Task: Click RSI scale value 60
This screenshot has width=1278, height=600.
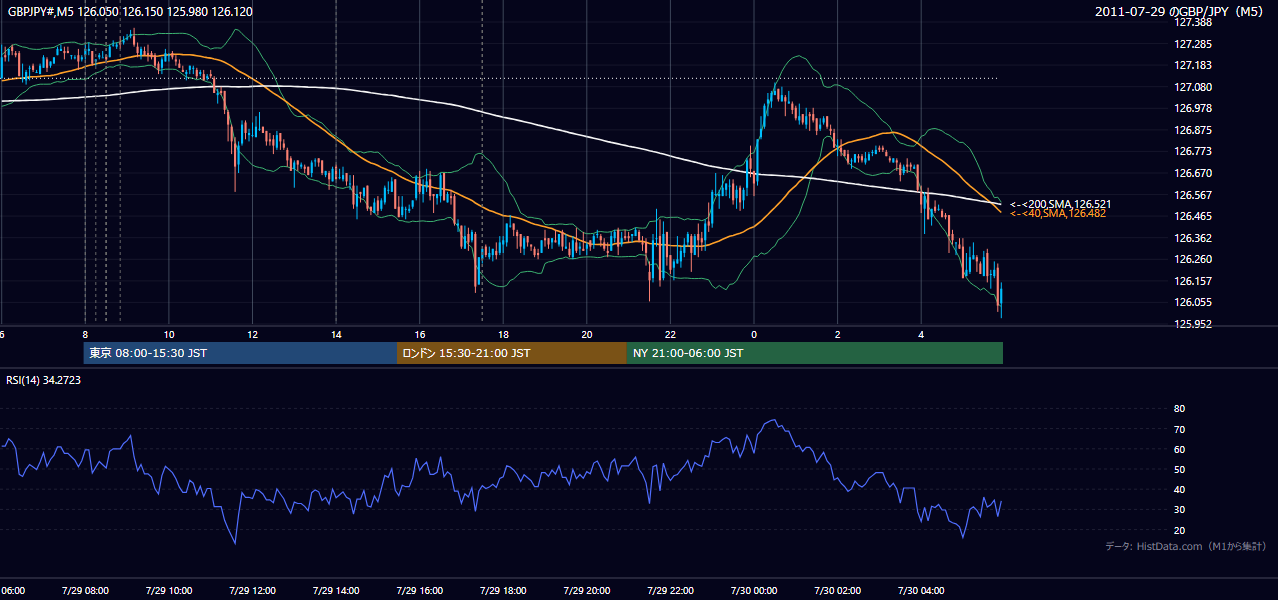Action: point(1179,449)
